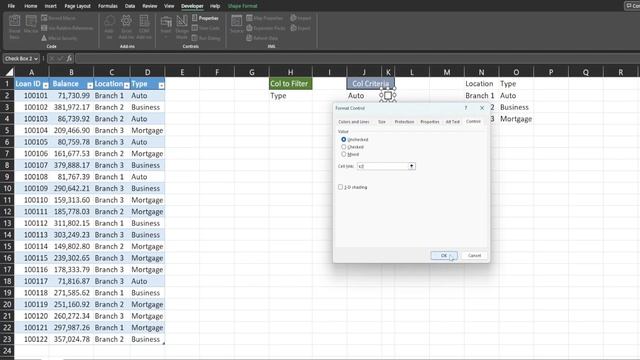Click the Map Properties icon
Viewport: 640px width, 360px height.
pyautogui.click(x=249, y=18)
